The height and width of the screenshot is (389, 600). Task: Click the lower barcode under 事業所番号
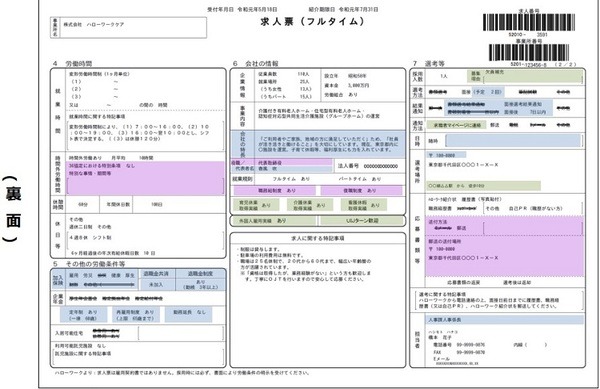528,52
